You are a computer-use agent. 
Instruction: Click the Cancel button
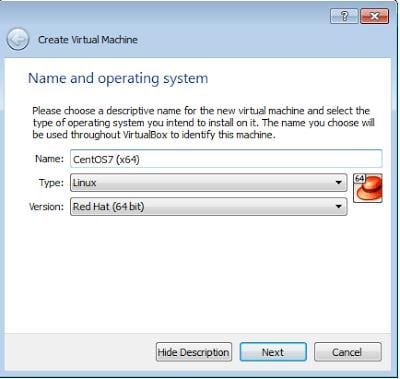point(347,352)
